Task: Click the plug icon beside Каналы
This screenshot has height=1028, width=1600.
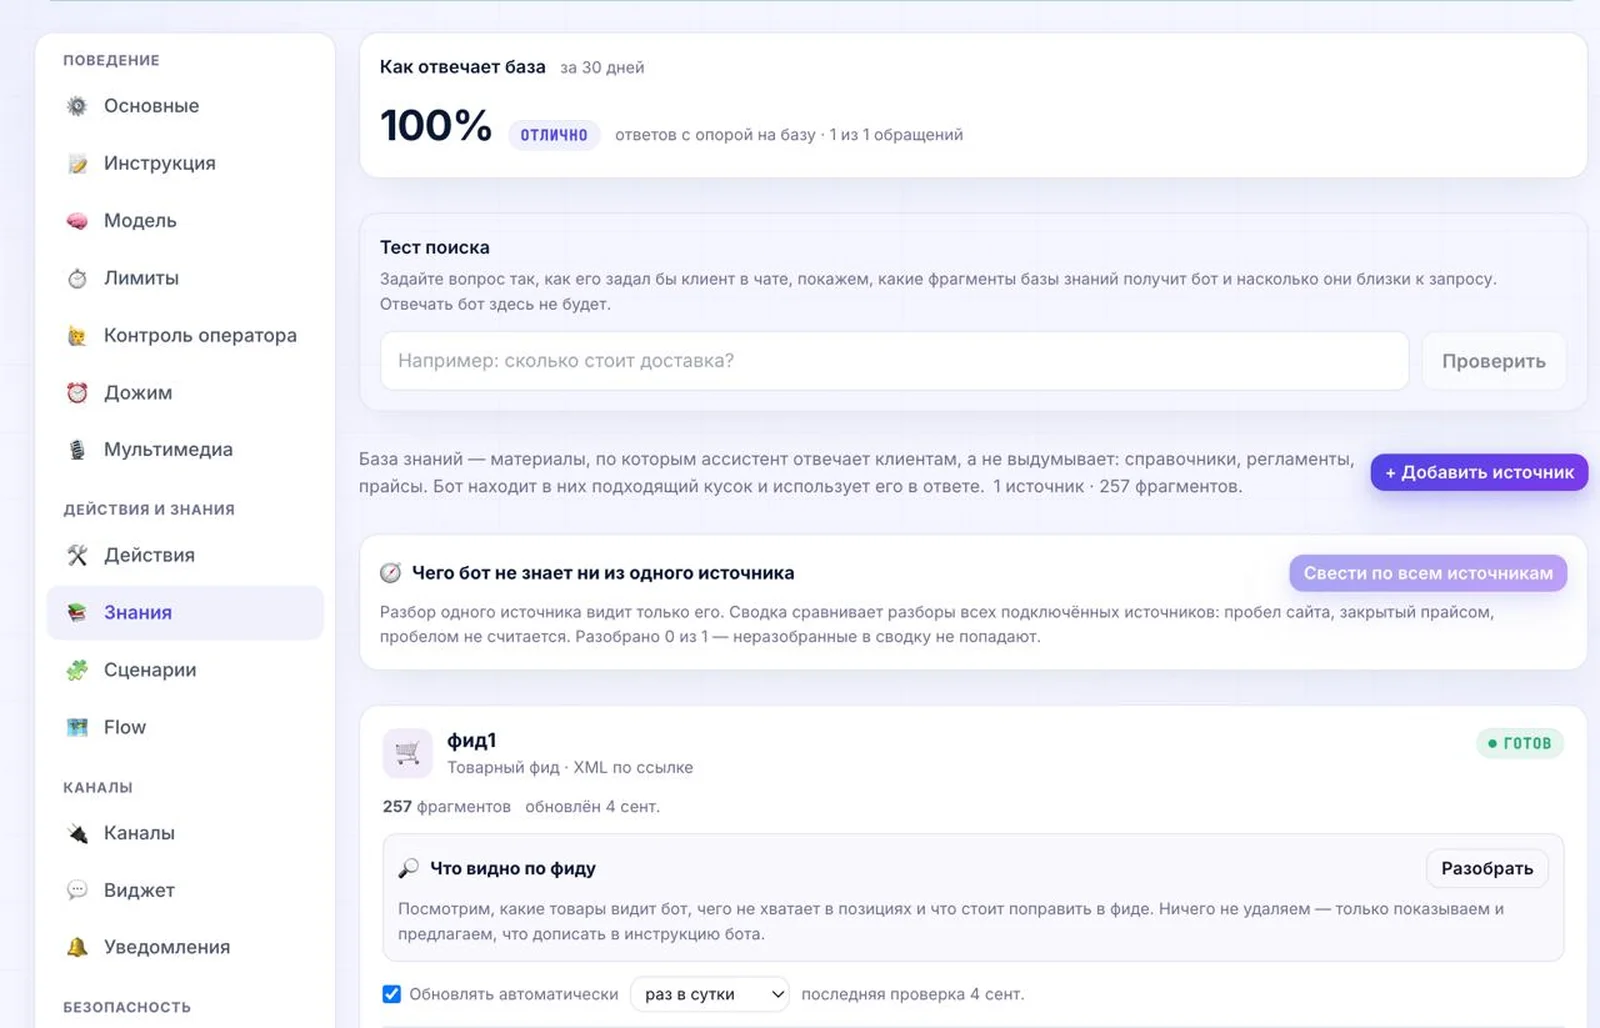Action: [x=77, y=833]
